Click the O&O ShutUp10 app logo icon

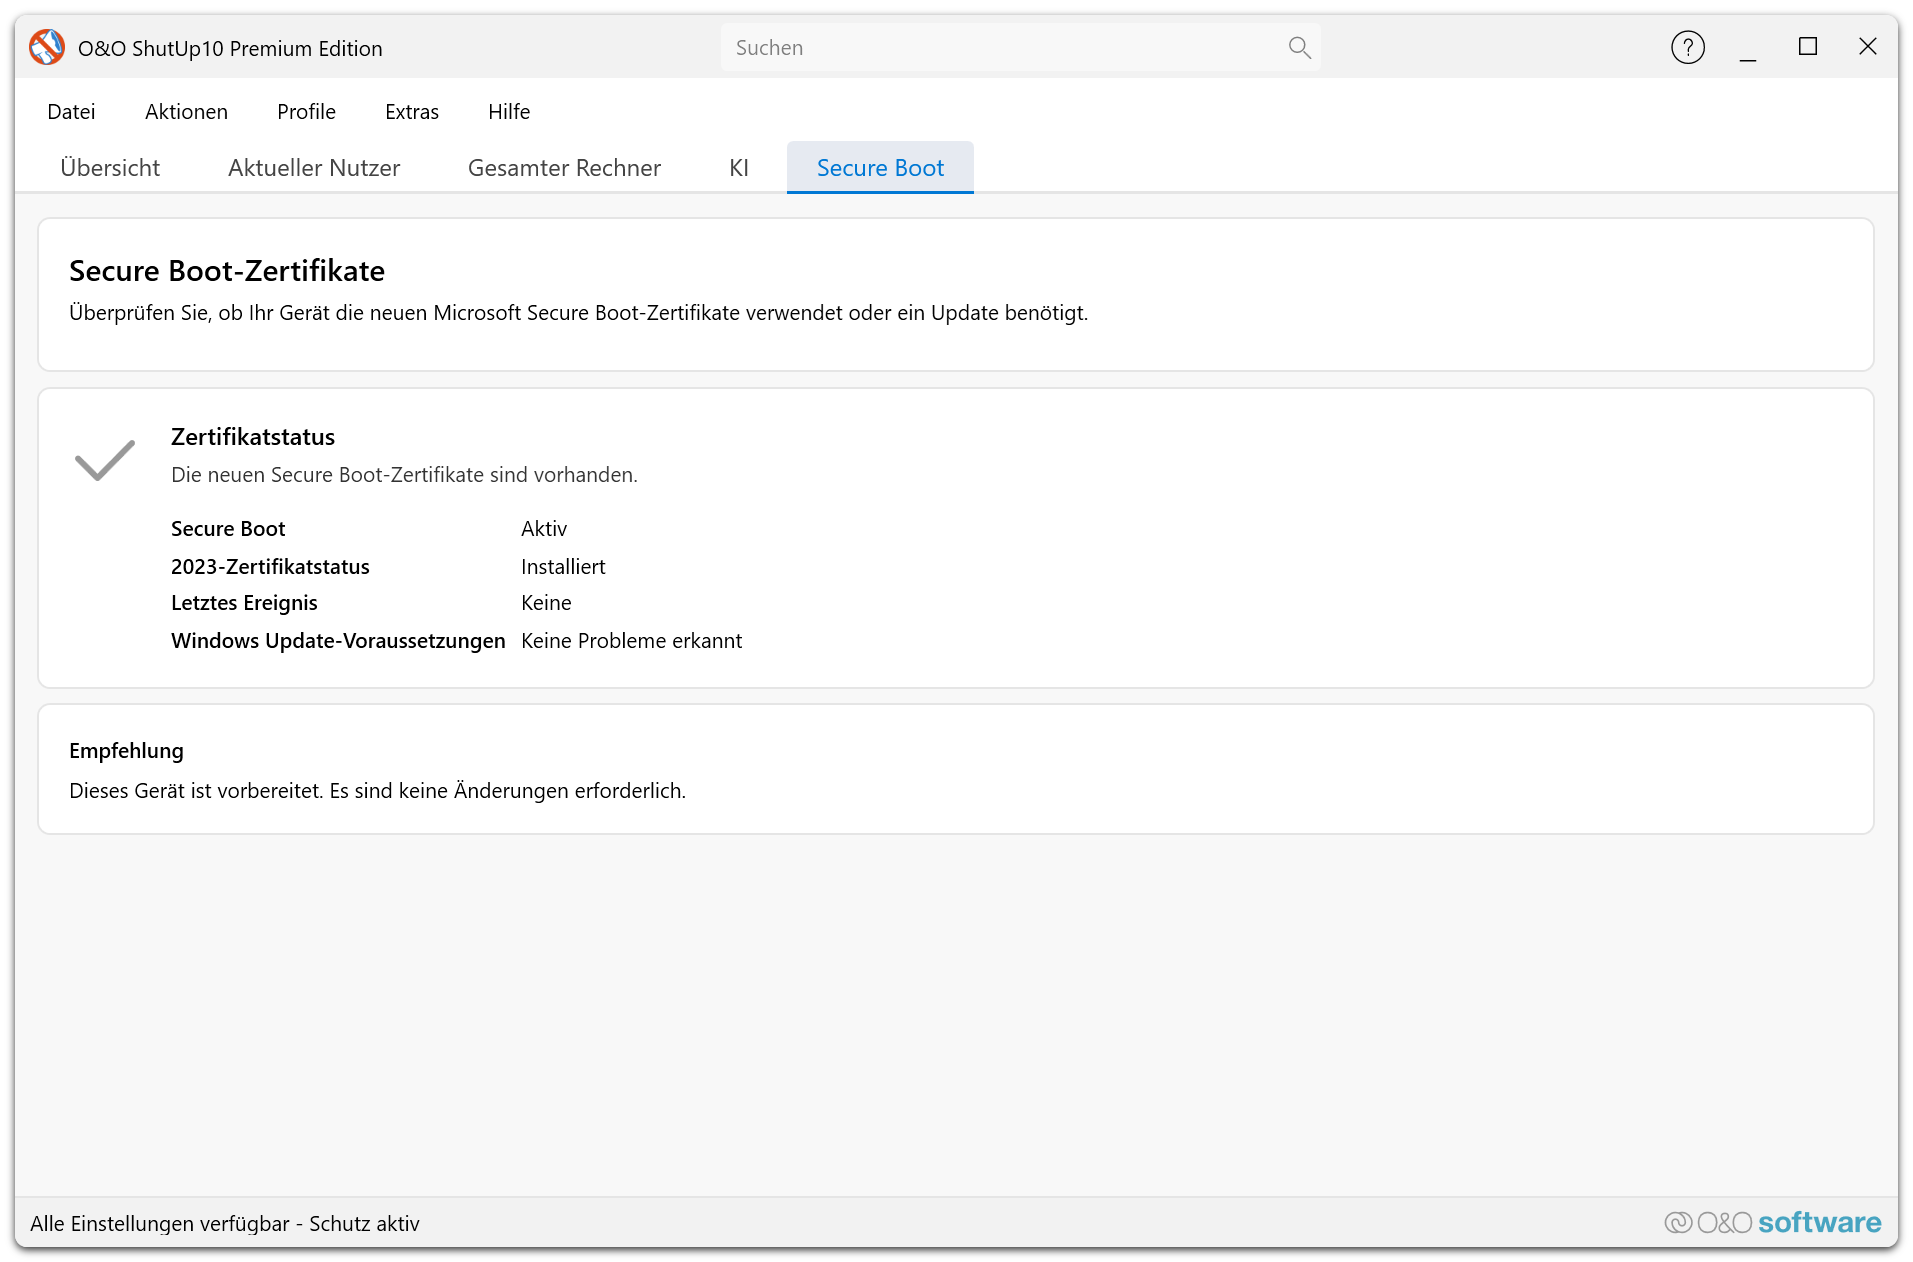tap(47, 48)
